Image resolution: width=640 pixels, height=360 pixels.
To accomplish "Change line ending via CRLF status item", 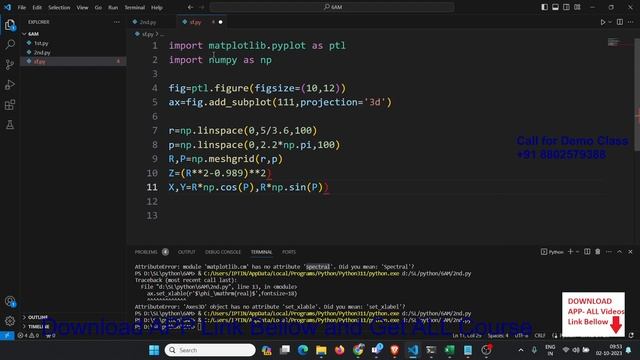I will point(540,336).
